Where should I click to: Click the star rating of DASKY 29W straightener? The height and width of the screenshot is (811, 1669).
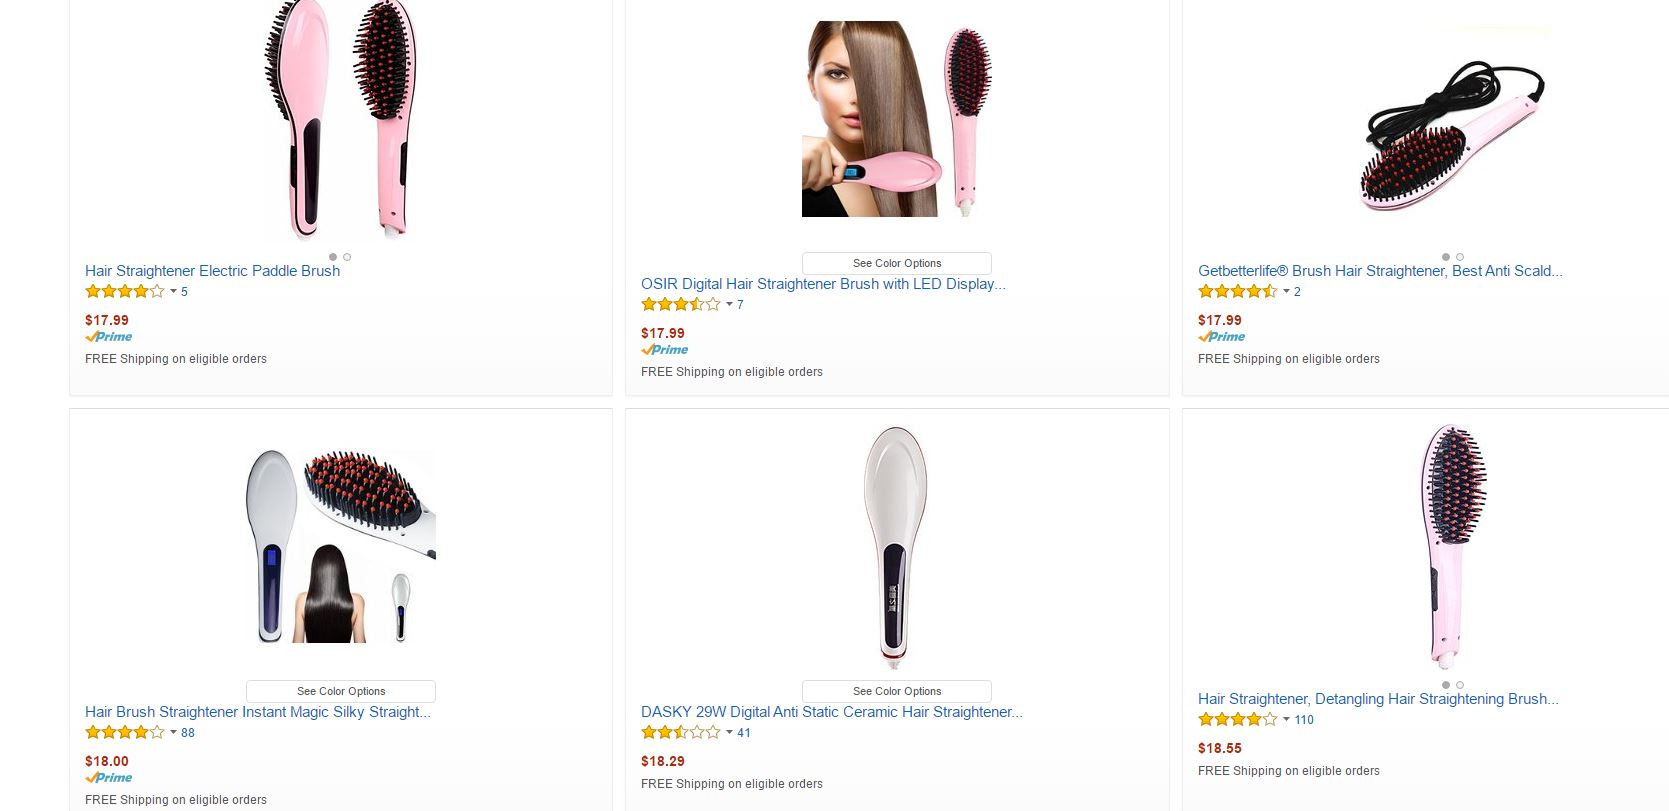pos(680,733)
